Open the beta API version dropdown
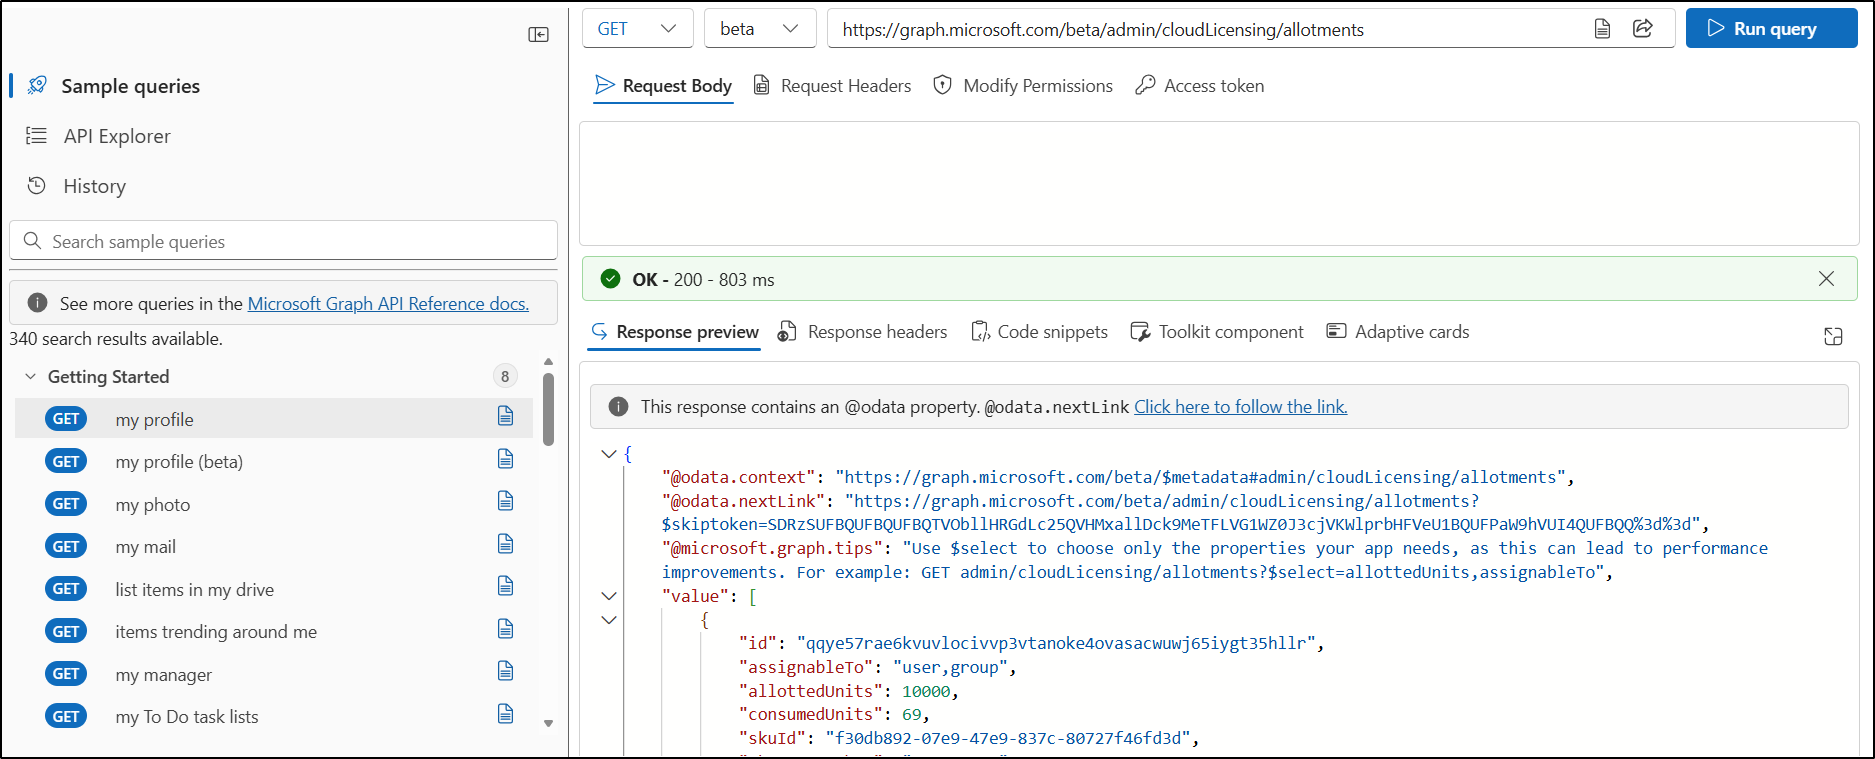The height and width of the screenshot is (759, 1875). pos(760,29)
